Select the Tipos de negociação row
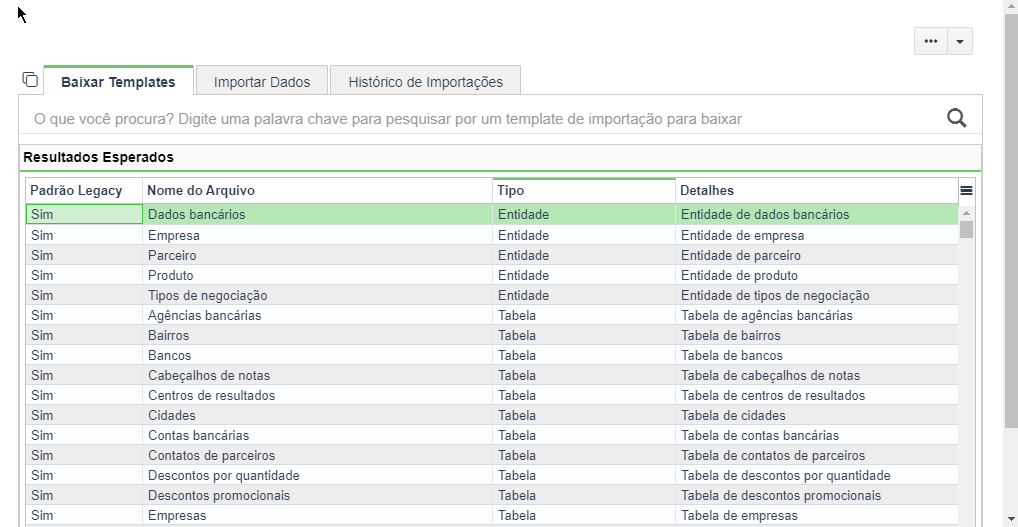 491,295
